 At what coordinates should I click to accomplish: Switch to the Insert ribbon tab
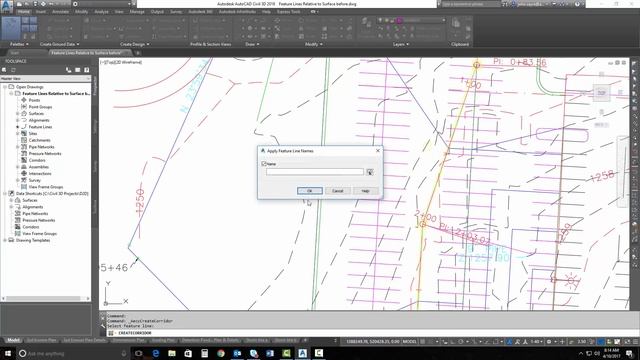click(41, 12)
